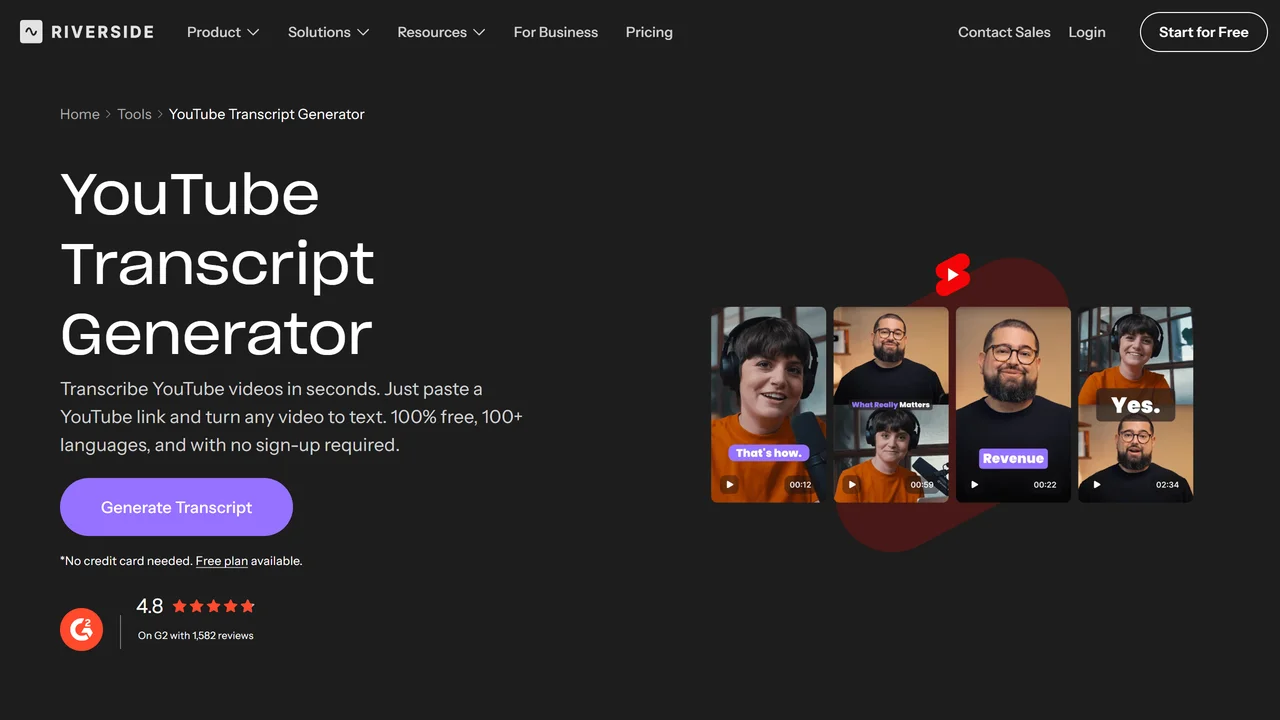Expand the Solutions menu chevron
This screenshot has width=1280, height=720.
[x=363, y=32]
